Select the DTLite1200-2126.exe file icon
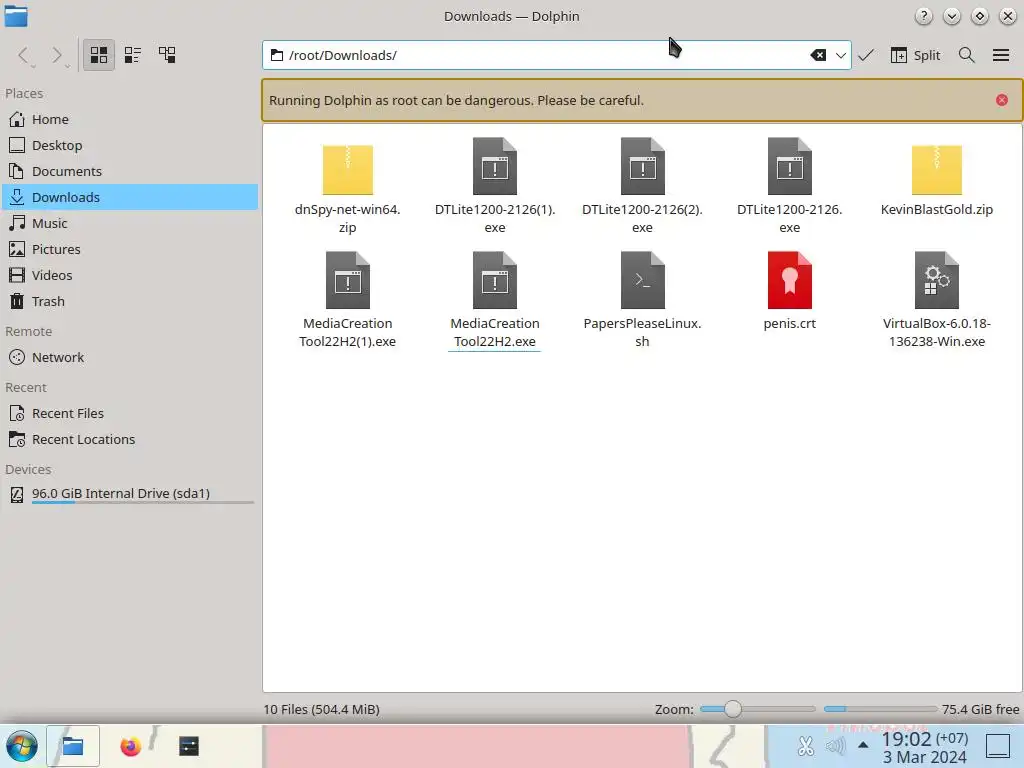The image size is (1024, 768). tap(790, 167)
